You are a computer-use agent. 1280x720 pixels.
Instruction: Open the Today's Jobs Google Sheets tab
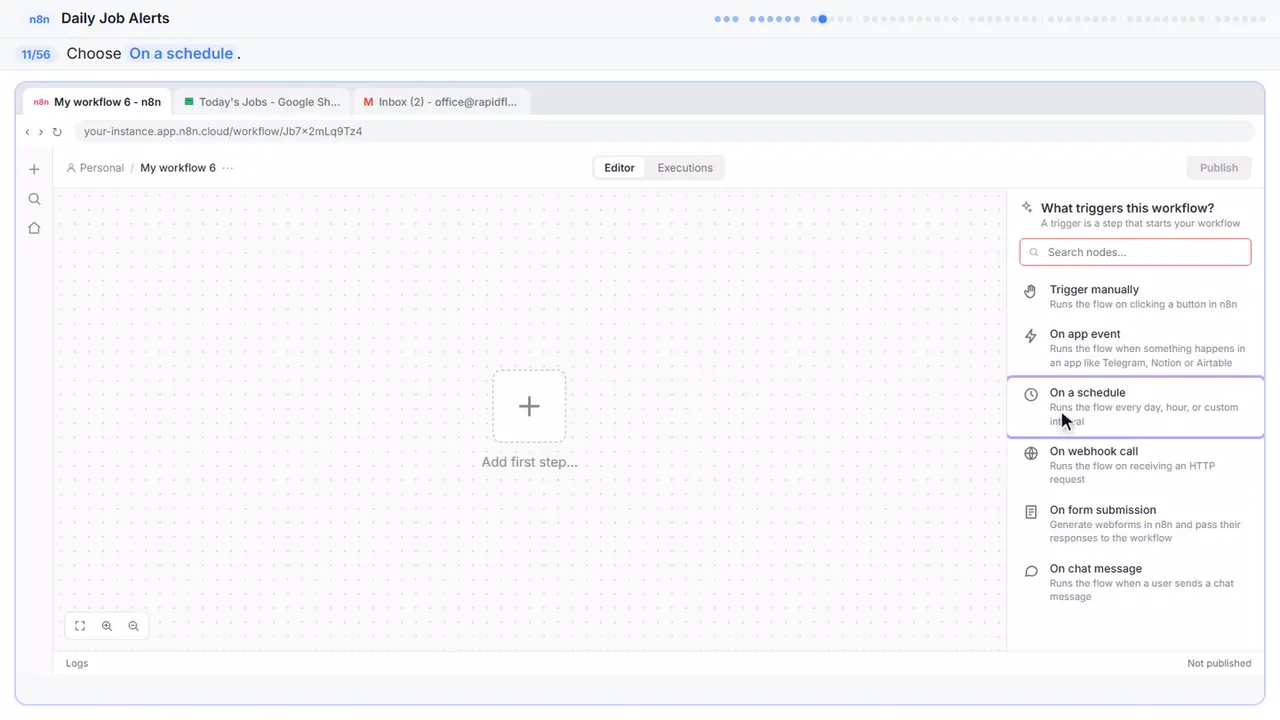(x=262, y=102)
